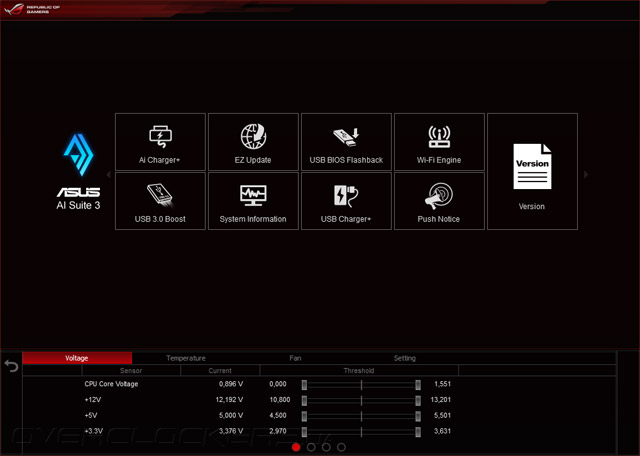Click maximum threshold value 1,551

442,384
